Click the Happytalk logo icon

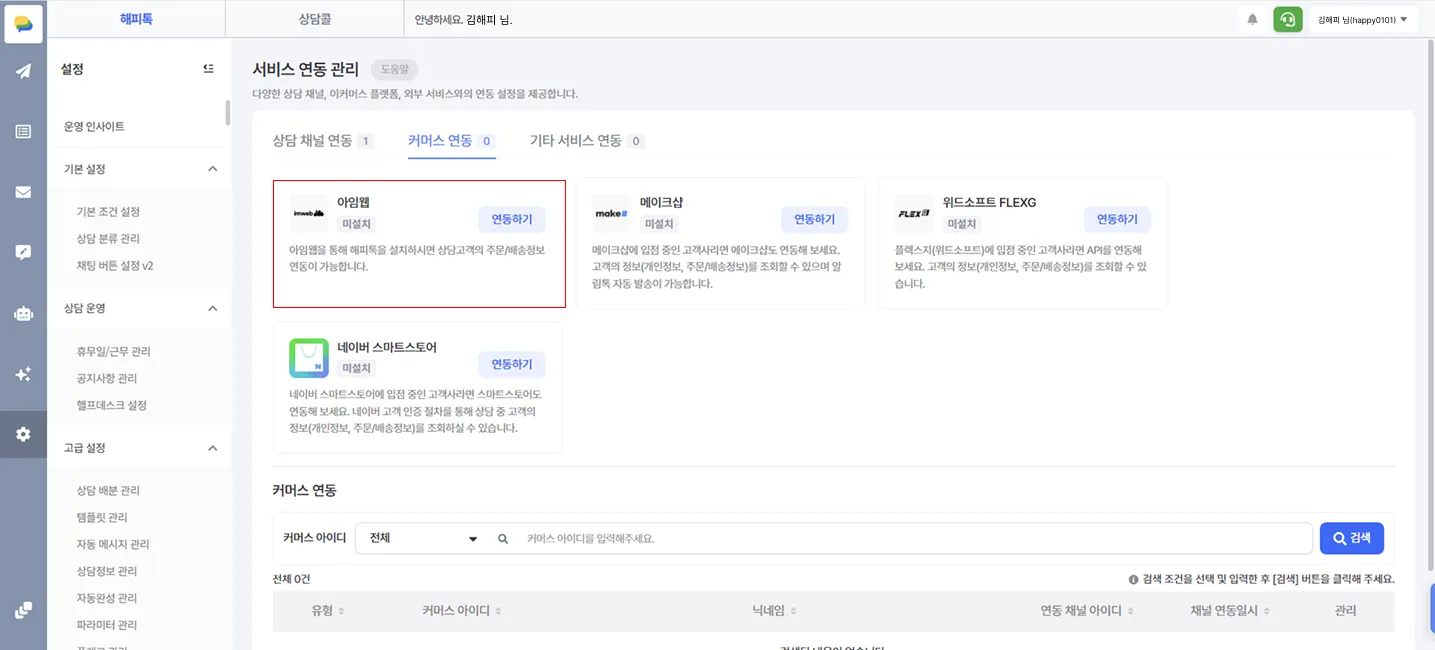(x=23, y=23)
